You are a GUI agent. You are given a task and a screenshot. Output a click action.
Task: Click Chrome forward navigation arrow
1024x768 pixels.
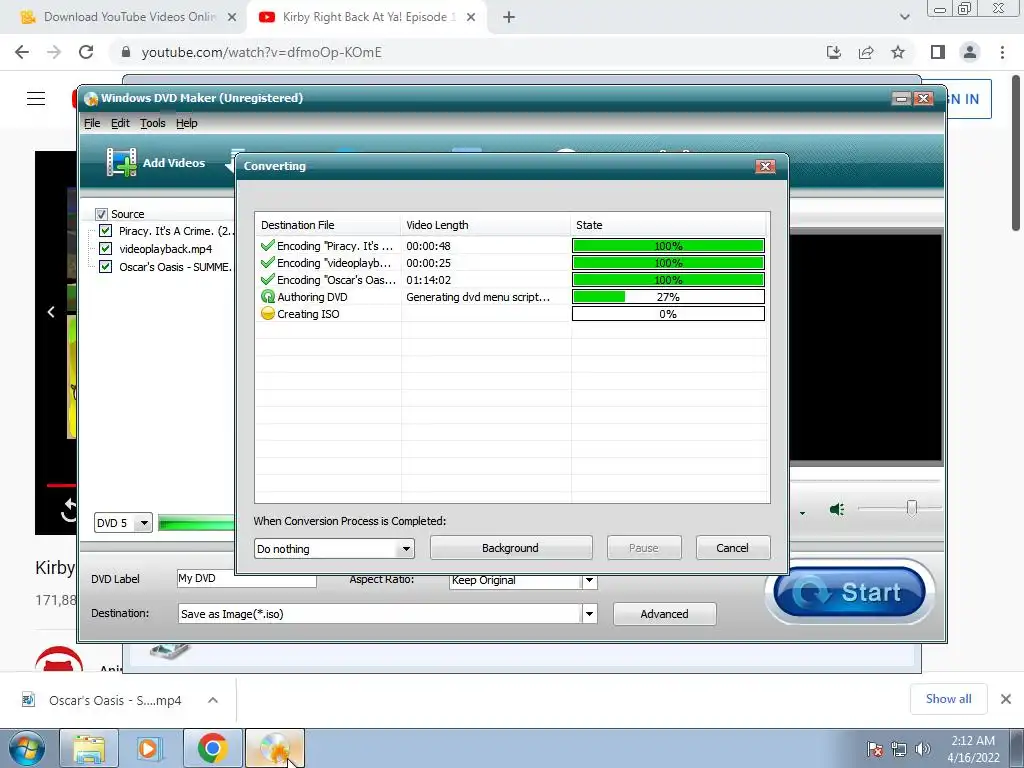pyautogui.click(x=54, y=52)
